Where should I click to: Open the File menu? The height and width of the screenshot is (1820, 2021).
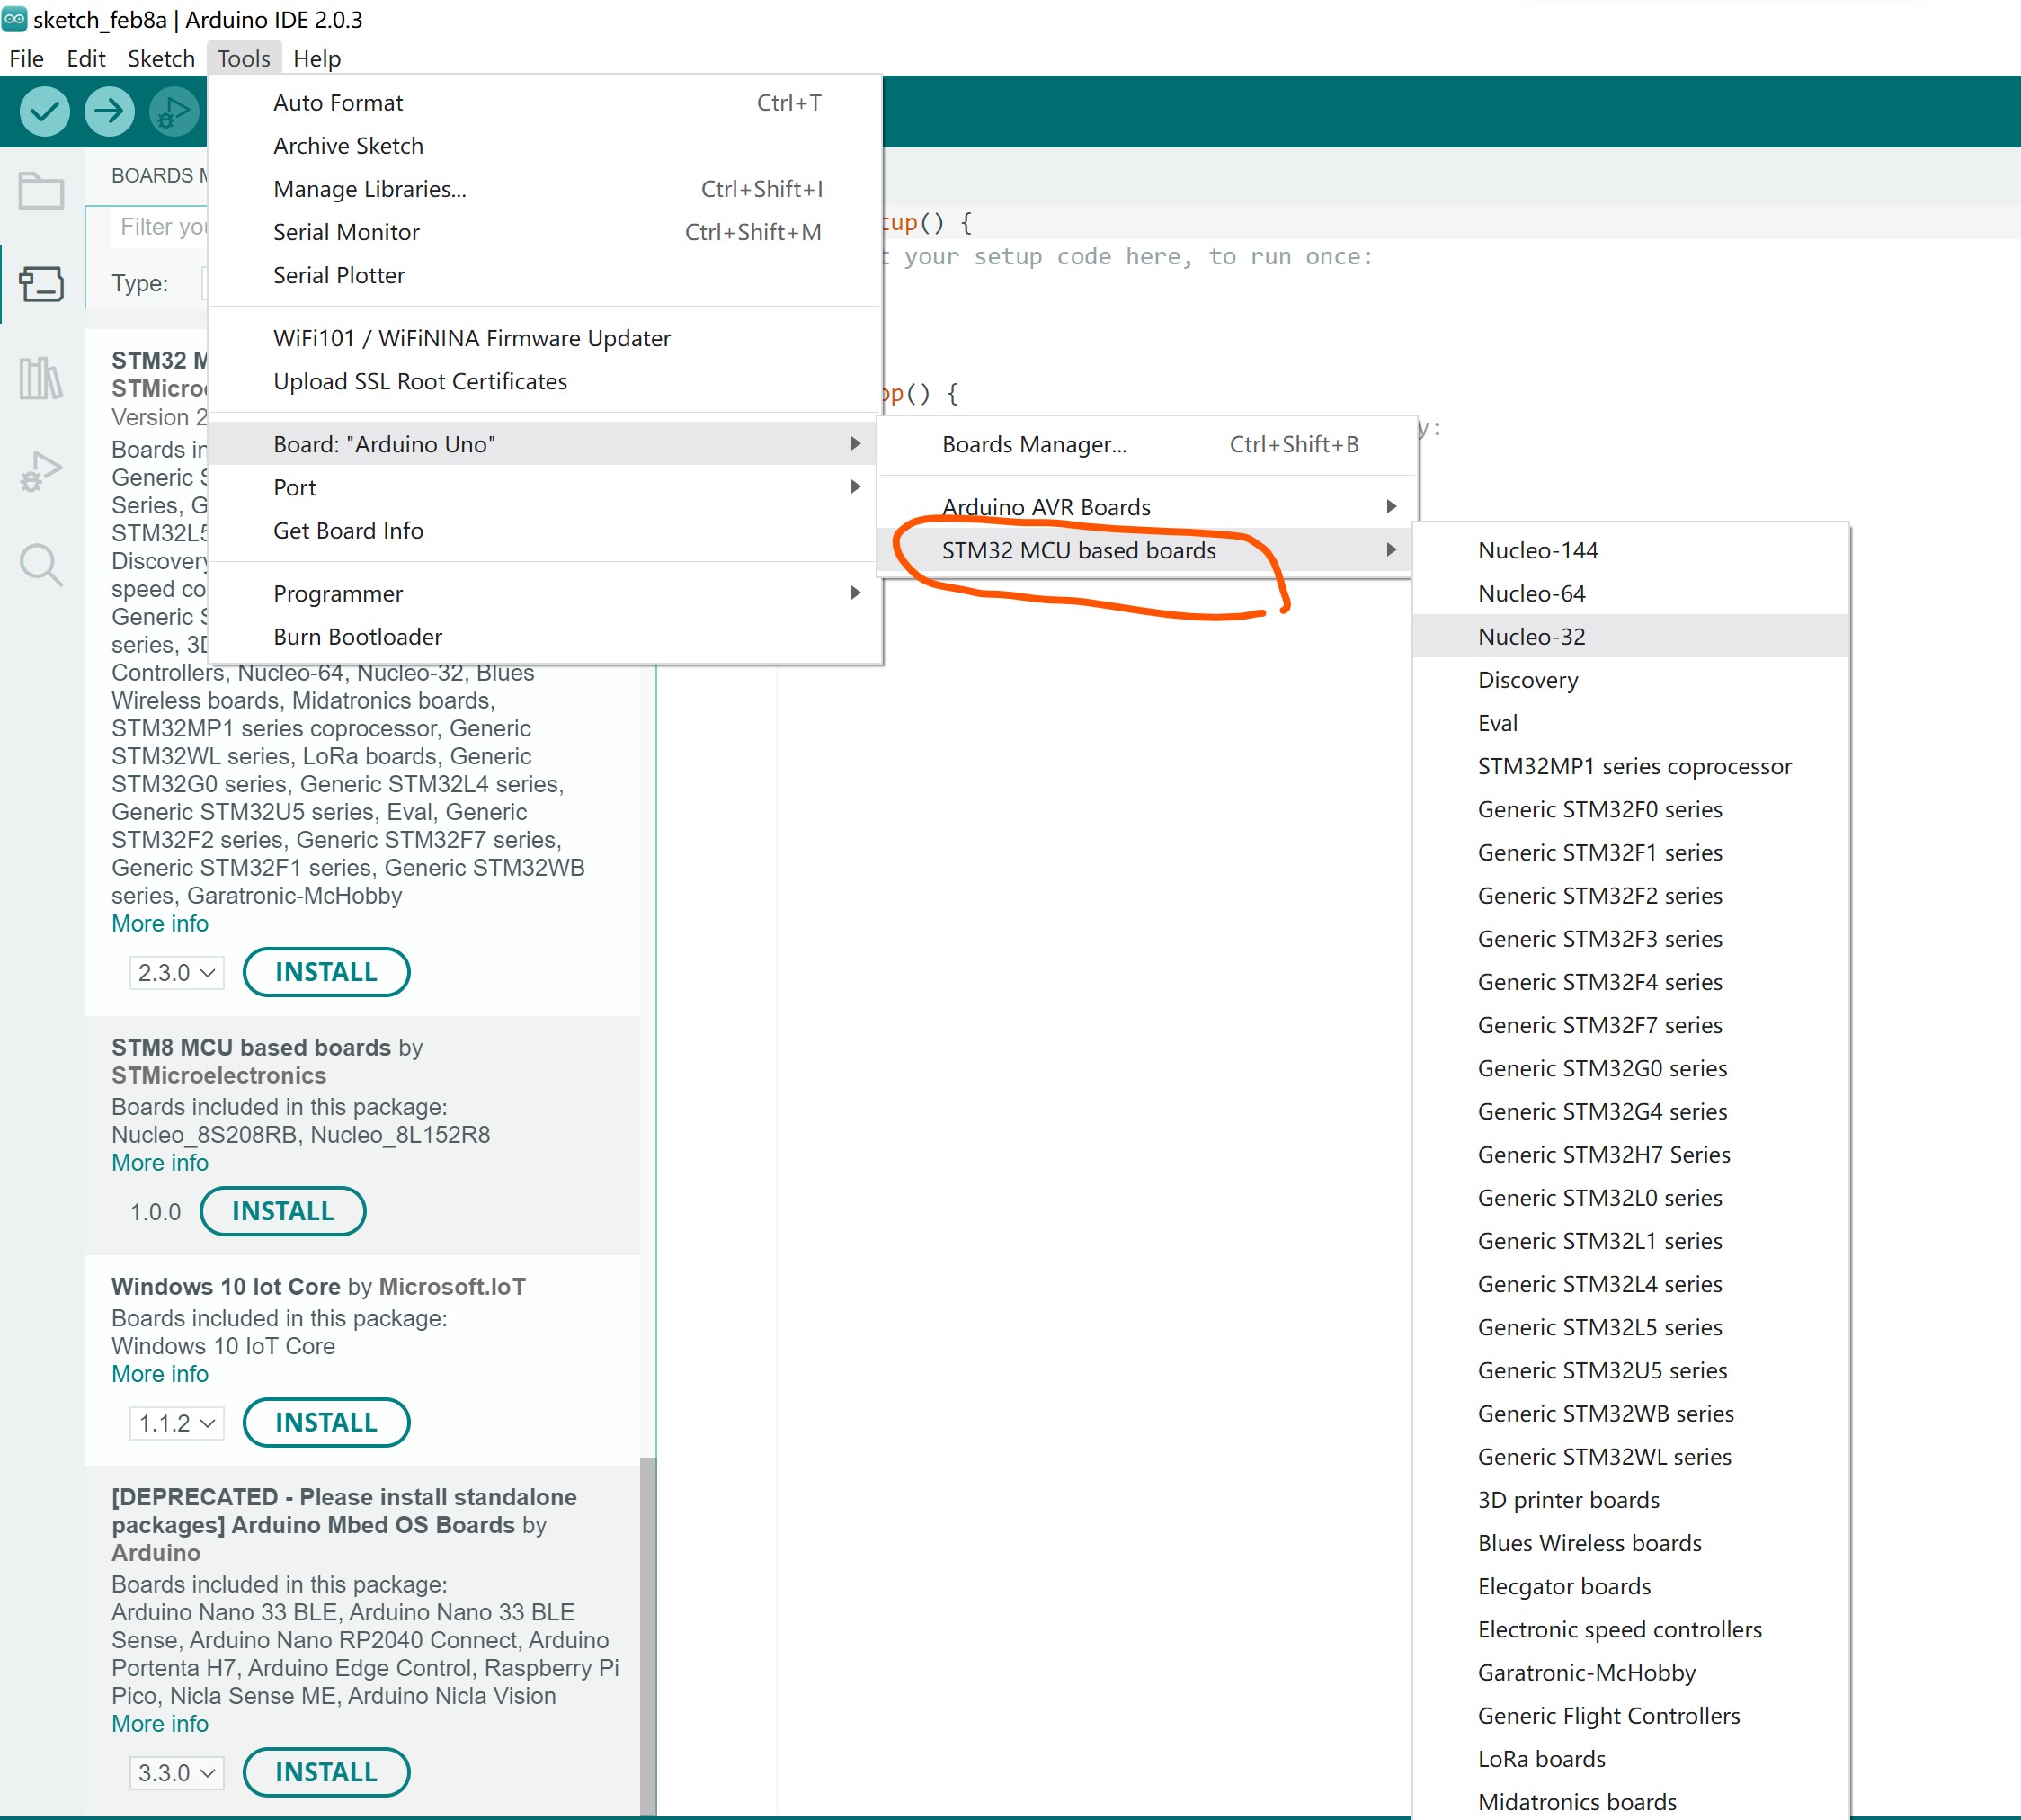26,59
